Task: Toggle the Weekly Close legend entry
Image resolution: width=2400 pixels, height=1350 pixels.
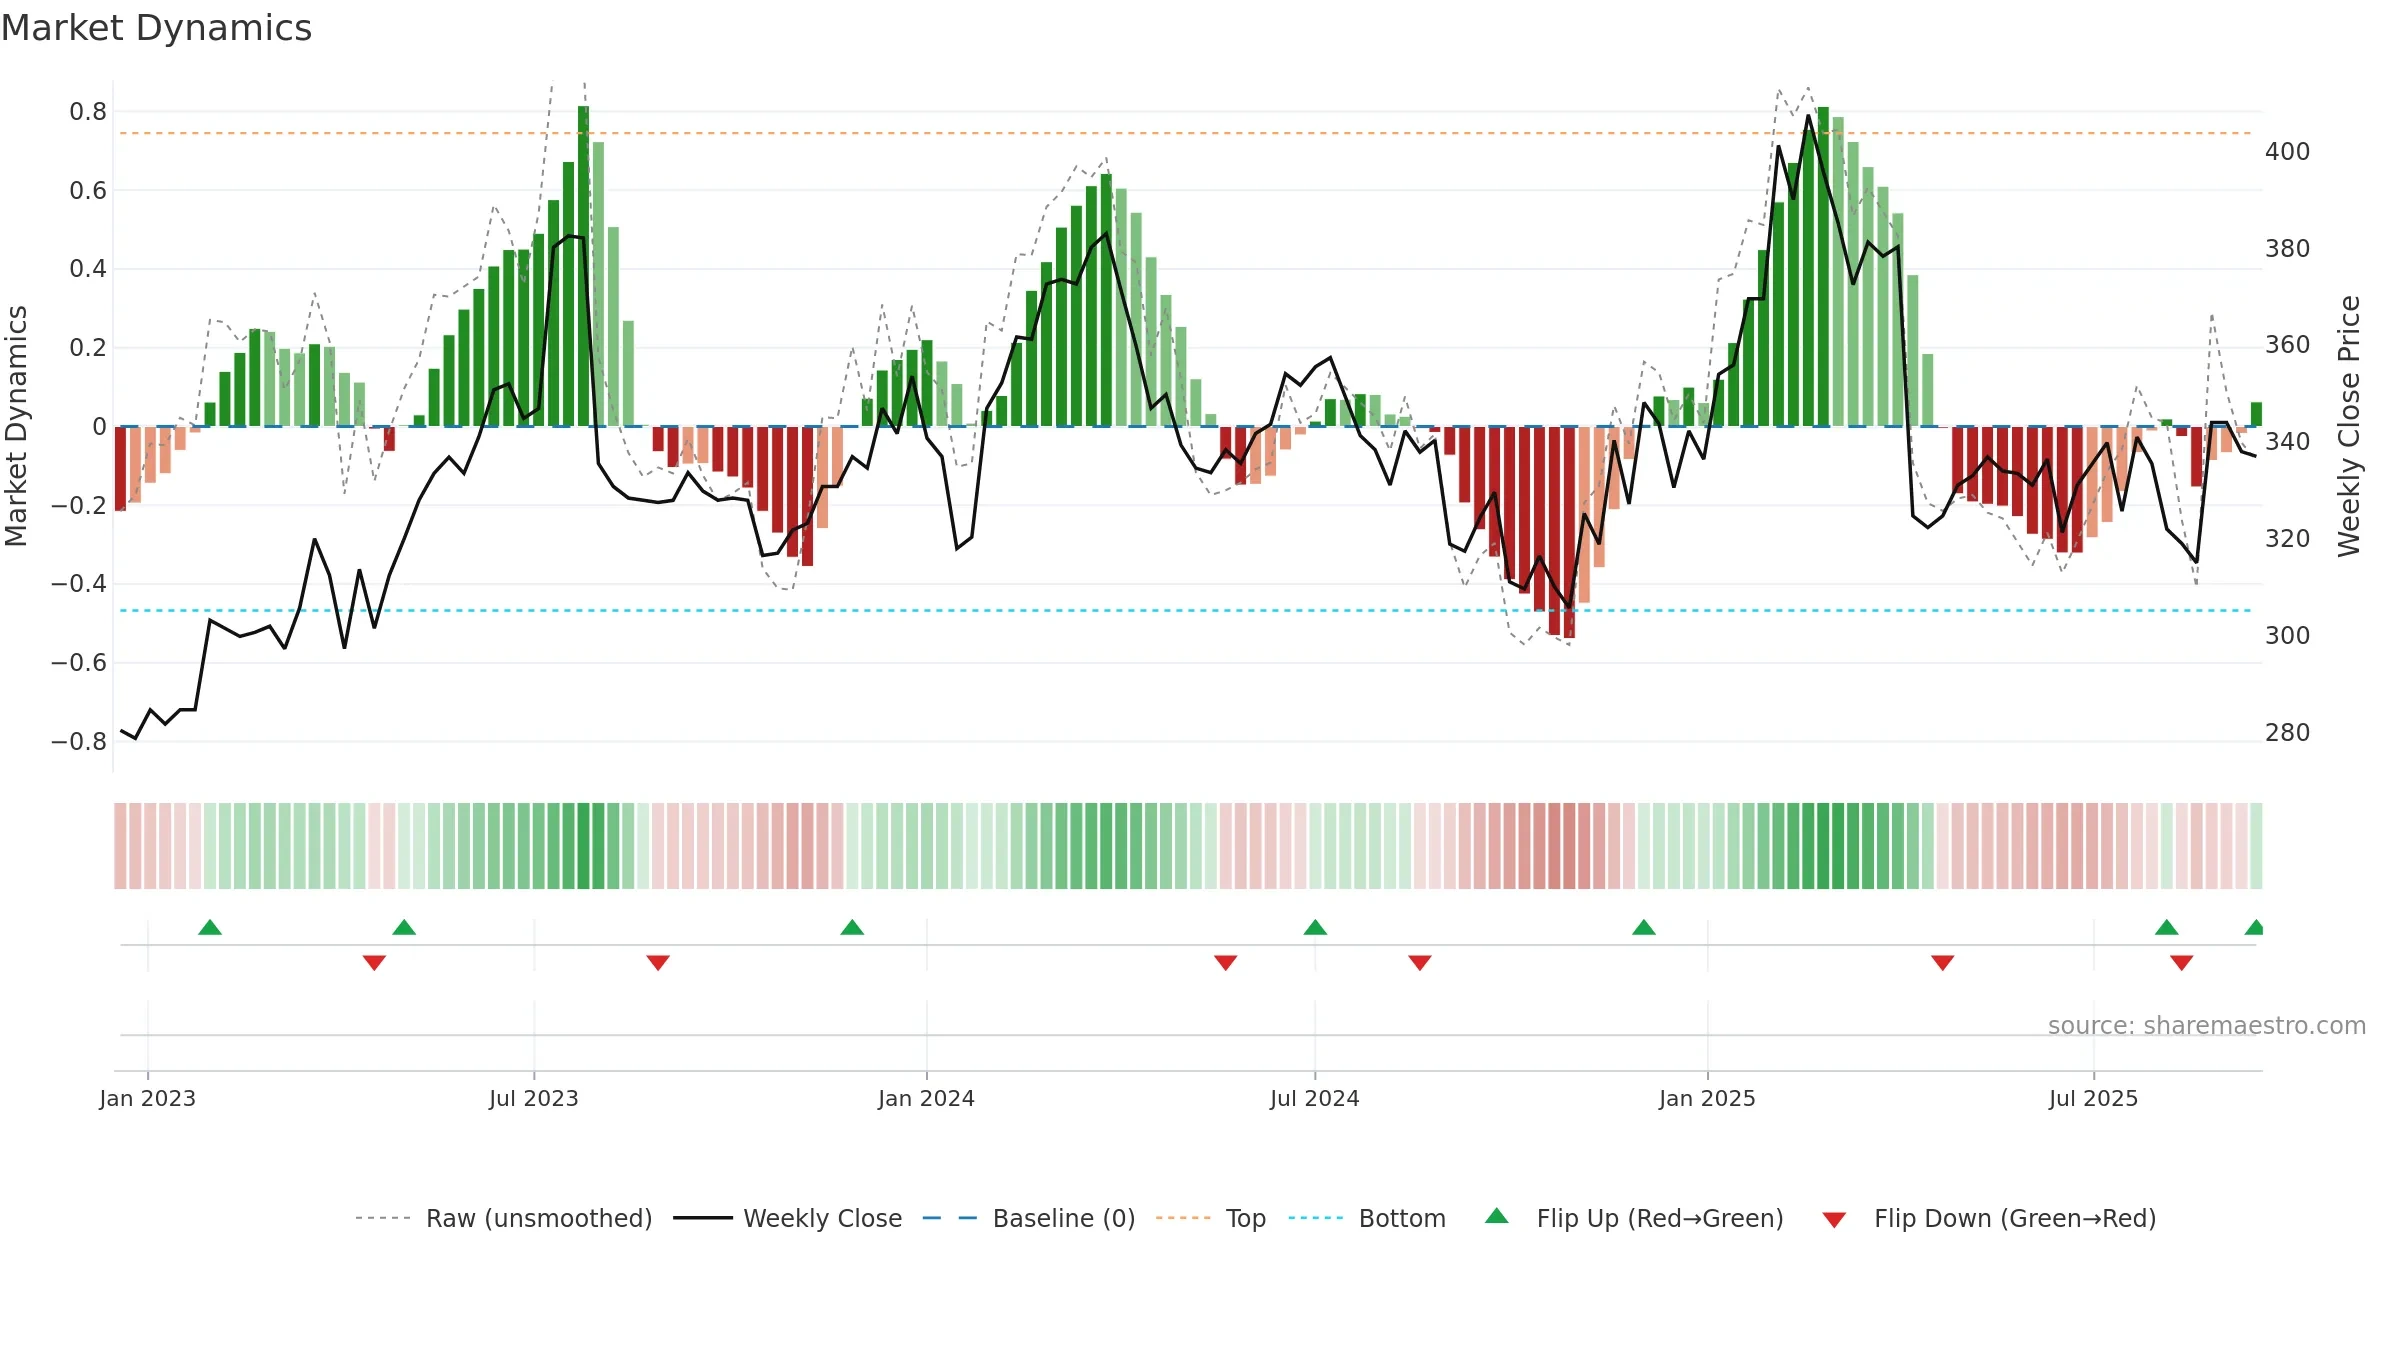Action: (788, 1218)
